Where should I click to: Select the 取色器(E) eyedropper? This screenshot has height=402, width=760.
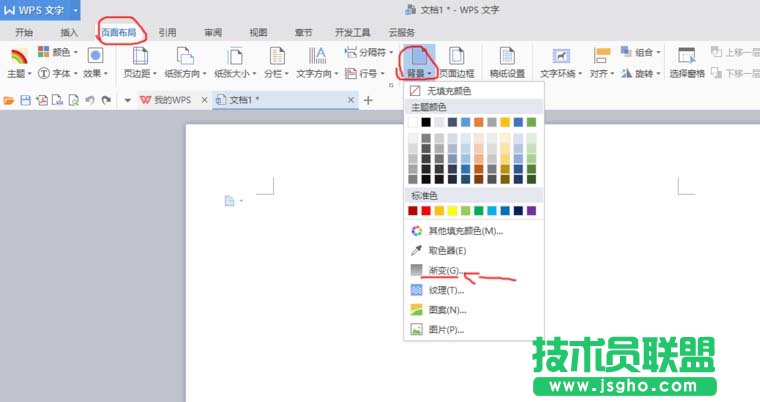click(x=474, y=251)
